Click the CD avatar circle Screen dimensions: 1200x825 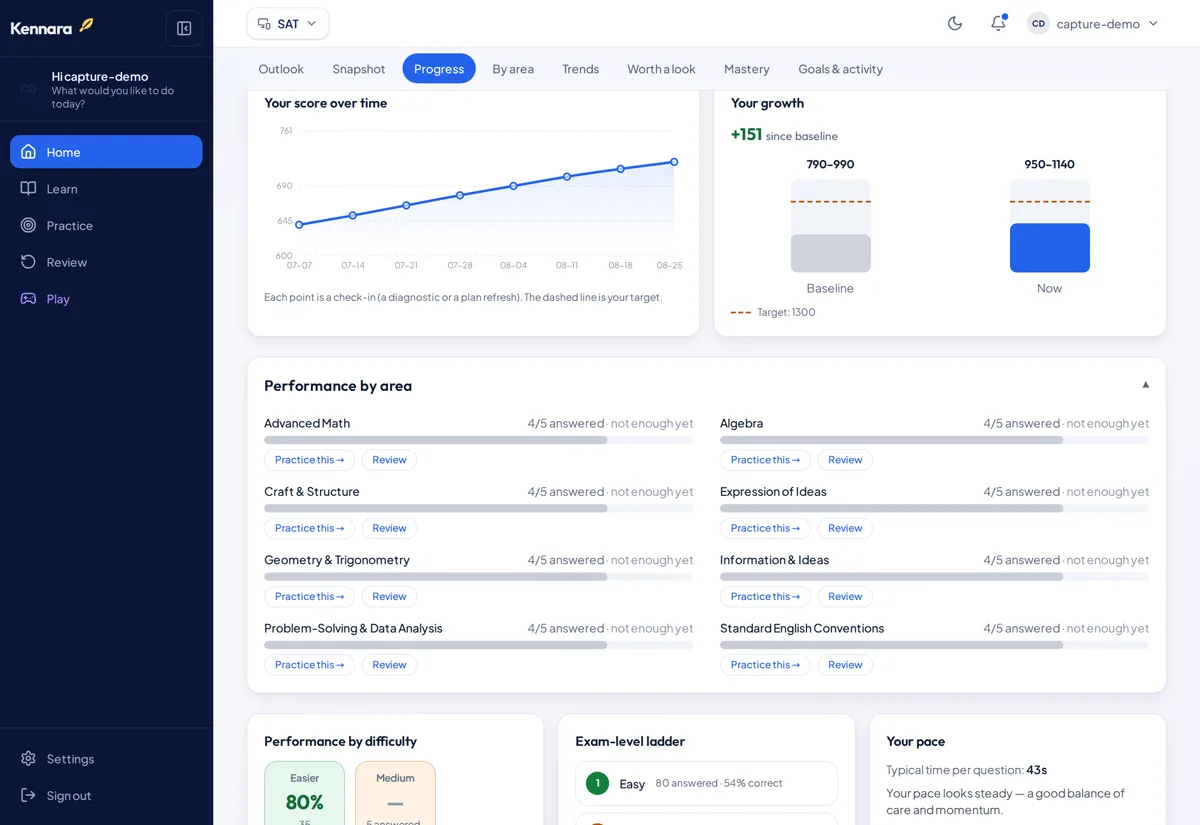(1038, 23)
